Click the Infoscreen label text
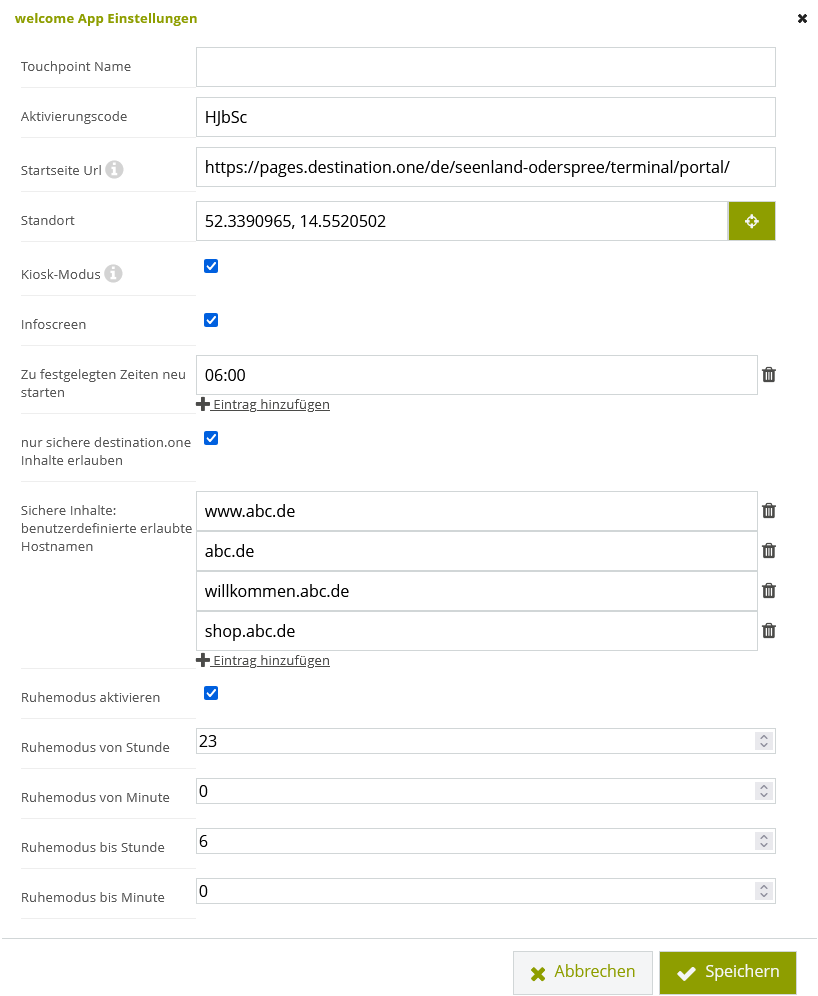The height and width of the screenshot is (996, 818). pyautogui.click(x=53, y=325)
